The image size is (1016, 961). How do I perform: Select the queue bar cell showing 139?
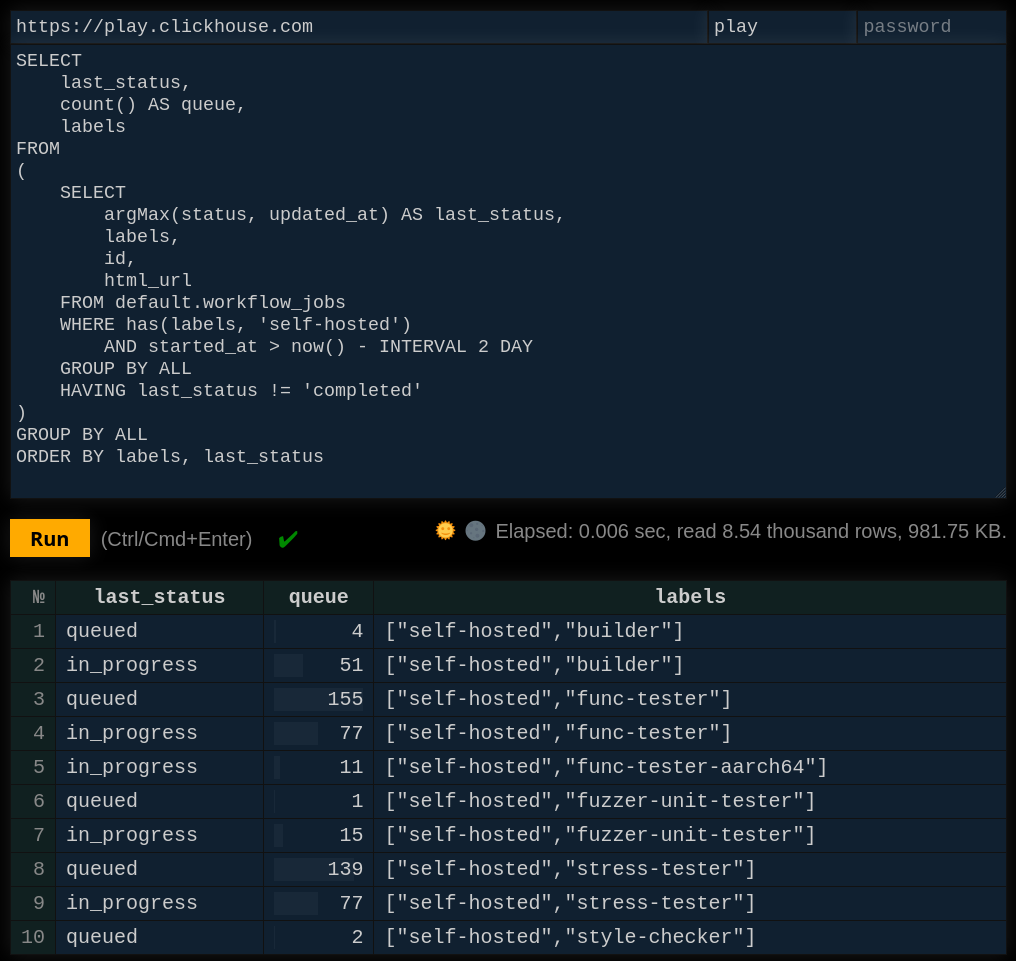tap(318, 869)
